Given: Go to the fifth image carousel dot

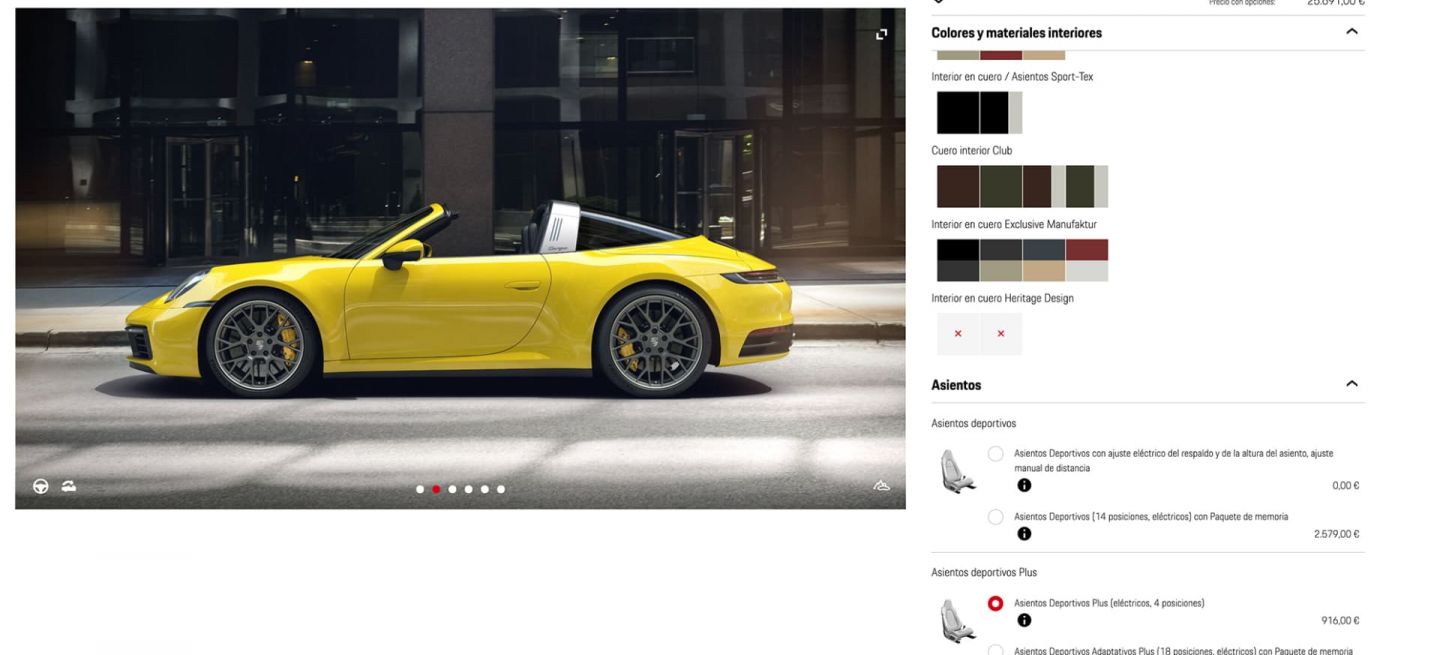Looking at the screenshot, I should [x=484, y=489].
